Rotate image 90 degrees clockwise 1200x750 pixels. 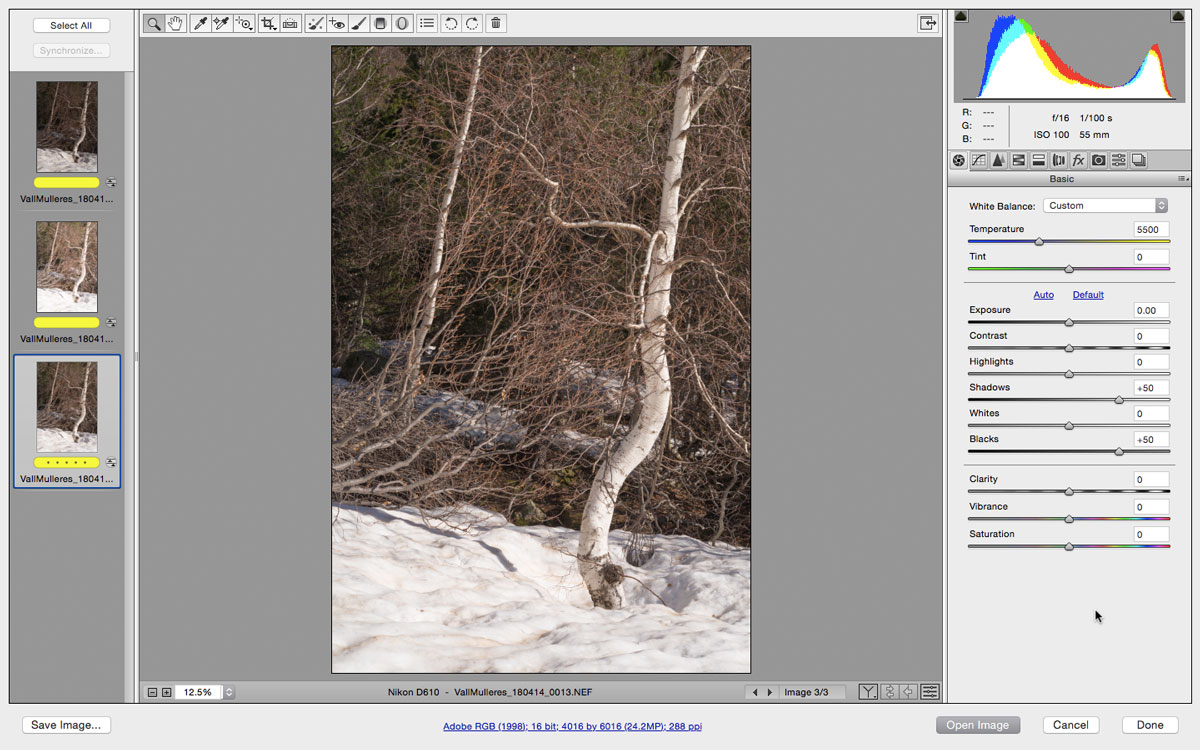pos(472,23)
